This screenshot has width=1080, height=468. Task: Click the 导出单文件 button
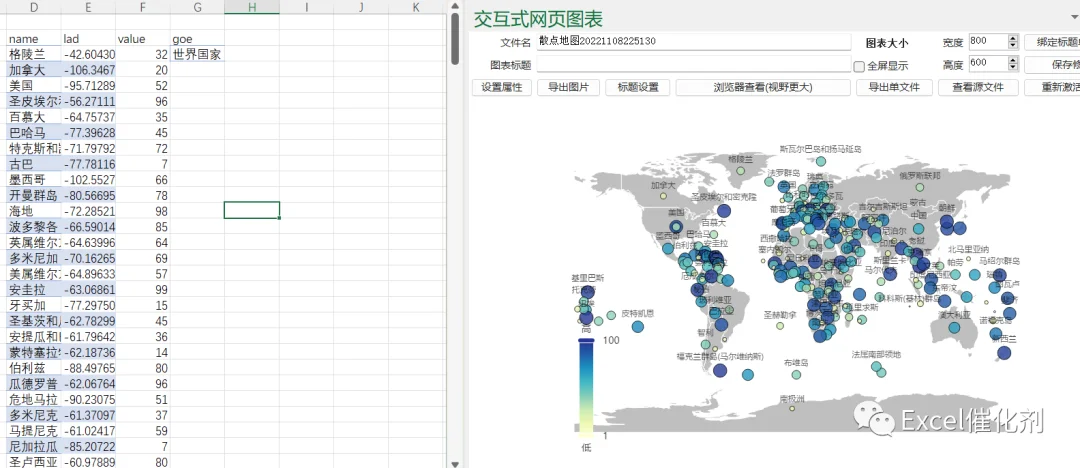click(x=893, y=88)
